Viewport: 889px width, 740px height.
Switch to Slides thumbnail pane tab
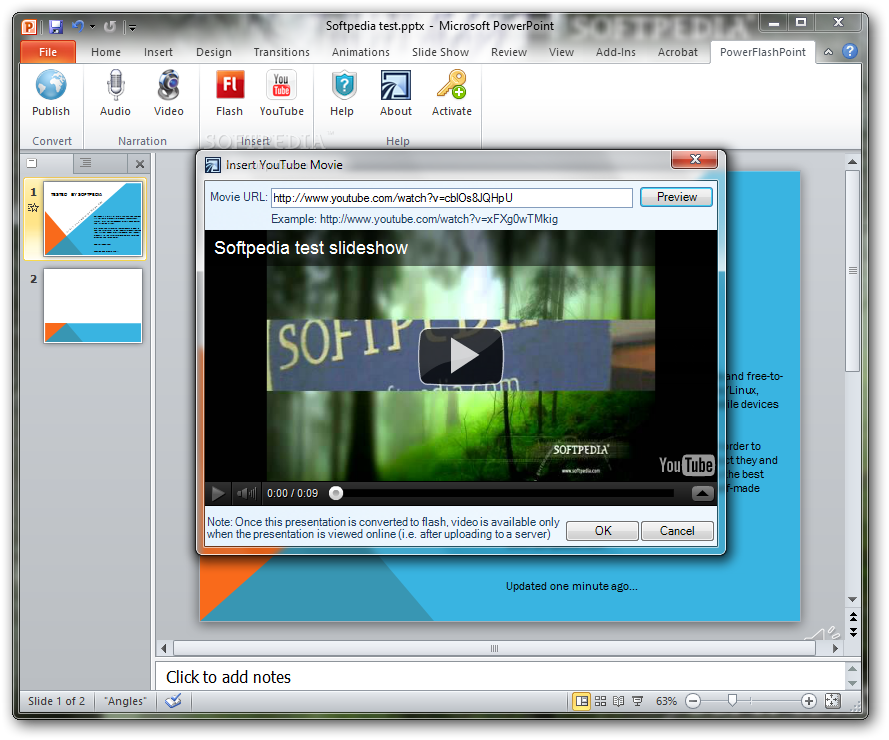coord(32,163)
